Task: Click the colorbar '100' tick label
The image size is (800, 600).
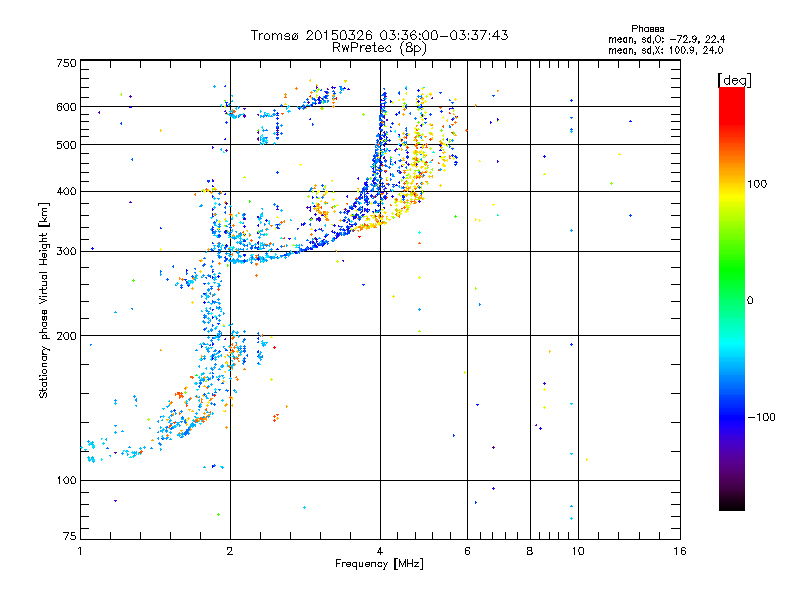Action: [757, 184]
